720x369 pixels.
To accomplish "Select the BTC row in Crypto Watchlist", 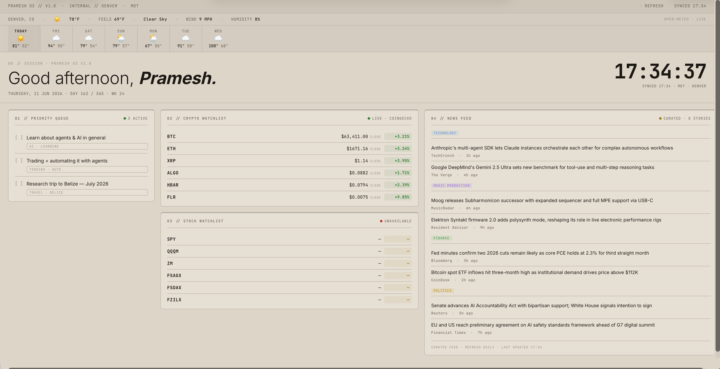I will [x=289, y=137].
